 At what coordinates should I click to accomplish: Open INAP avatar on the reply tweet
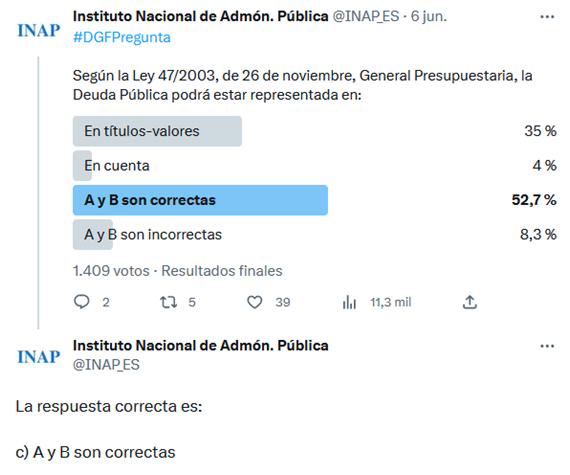[x=39, y=357]
